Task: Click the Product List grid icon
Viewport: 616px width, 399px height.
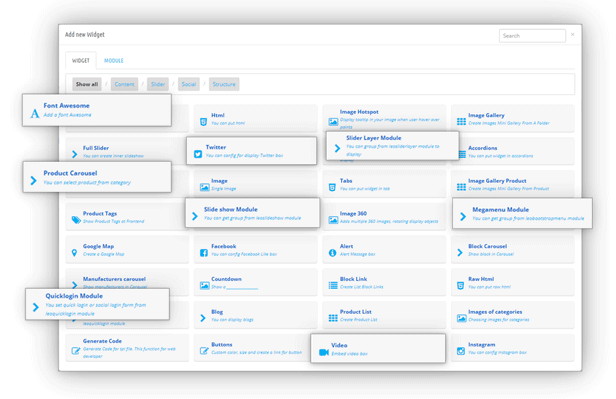Action: (x=333, y=318)
